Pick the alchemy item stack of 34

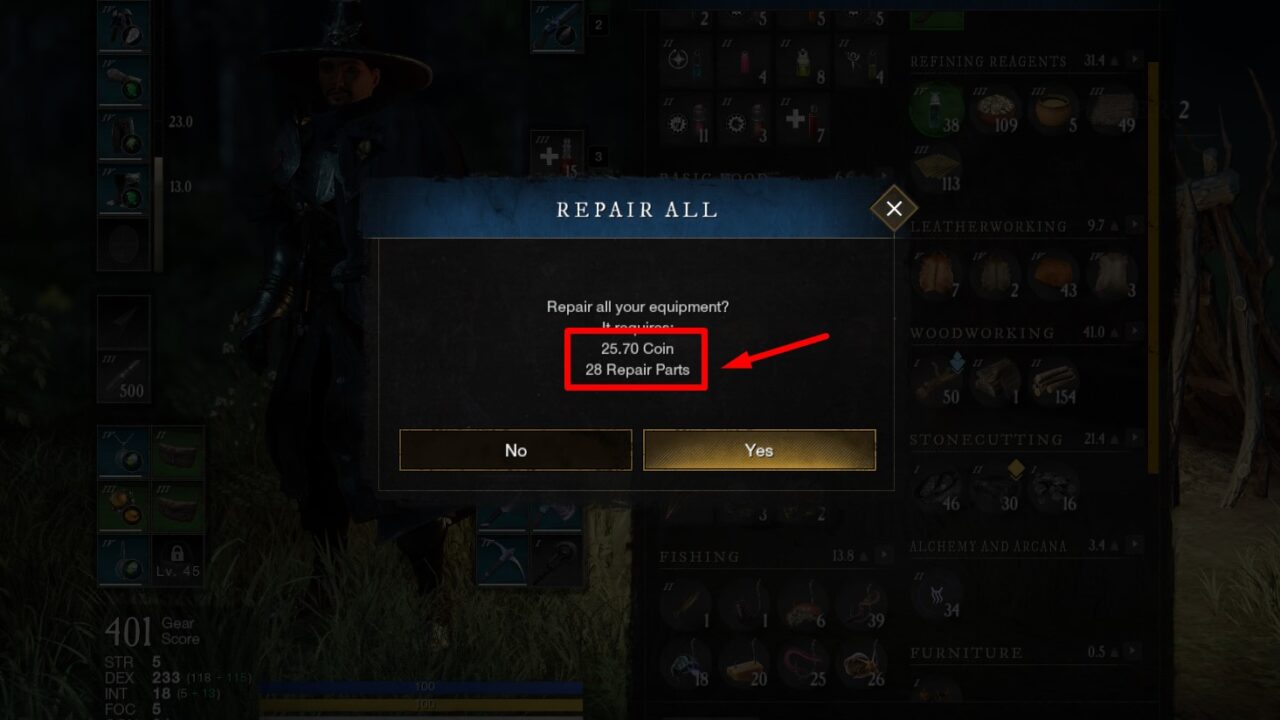pyautogui.click(x=936, y=594)
